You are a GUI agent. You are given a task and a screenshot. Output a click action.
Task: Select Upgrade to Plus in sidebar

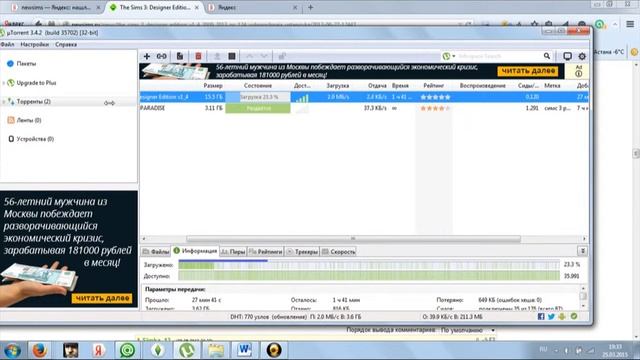[36, 83]
